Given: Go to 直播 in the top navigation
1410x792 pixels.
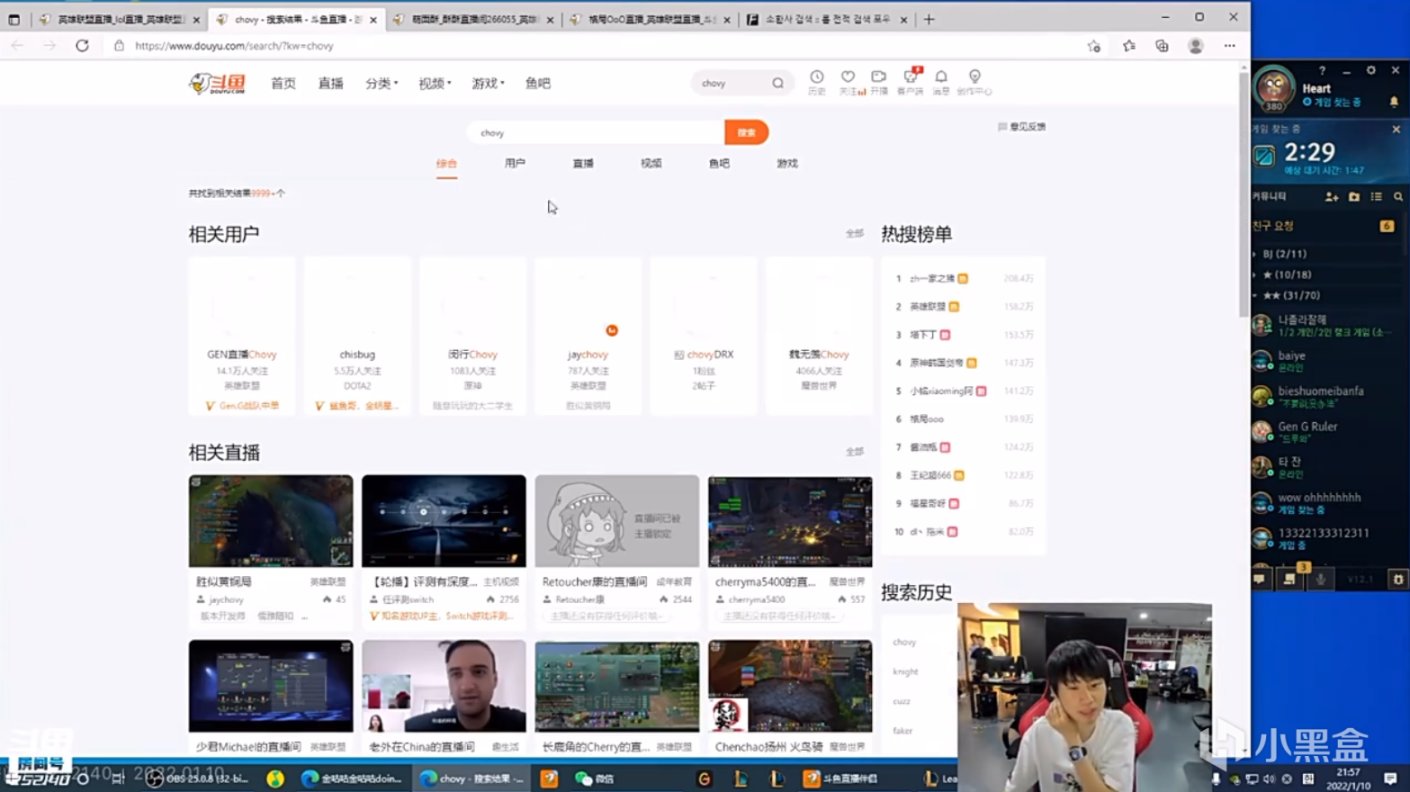Looking at the screenshot, I should (x=331, y=83).
